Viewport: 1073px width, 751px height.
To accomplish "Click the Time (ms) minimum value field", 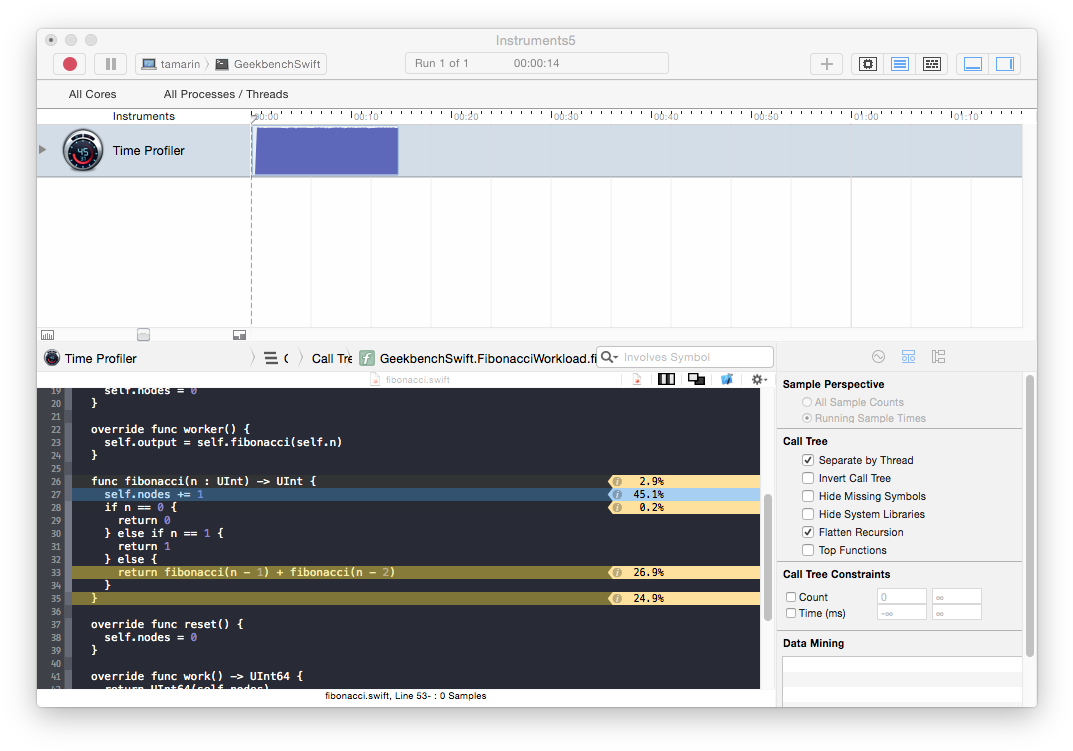I will click(901, 613).
